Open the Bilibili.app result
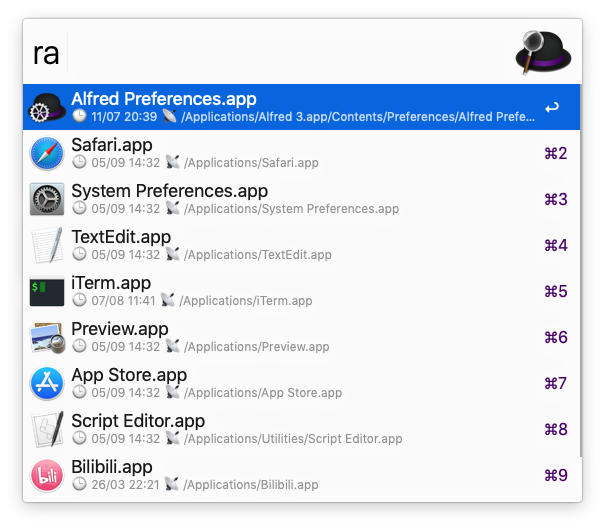Image resolution: width=605 pixels, height=529 pixels. [x=301, y=475]
